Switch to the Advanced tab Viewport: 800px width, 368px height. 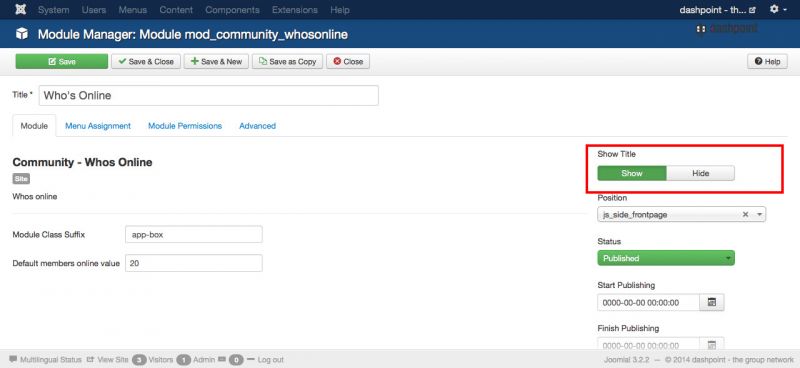[258, 126]
